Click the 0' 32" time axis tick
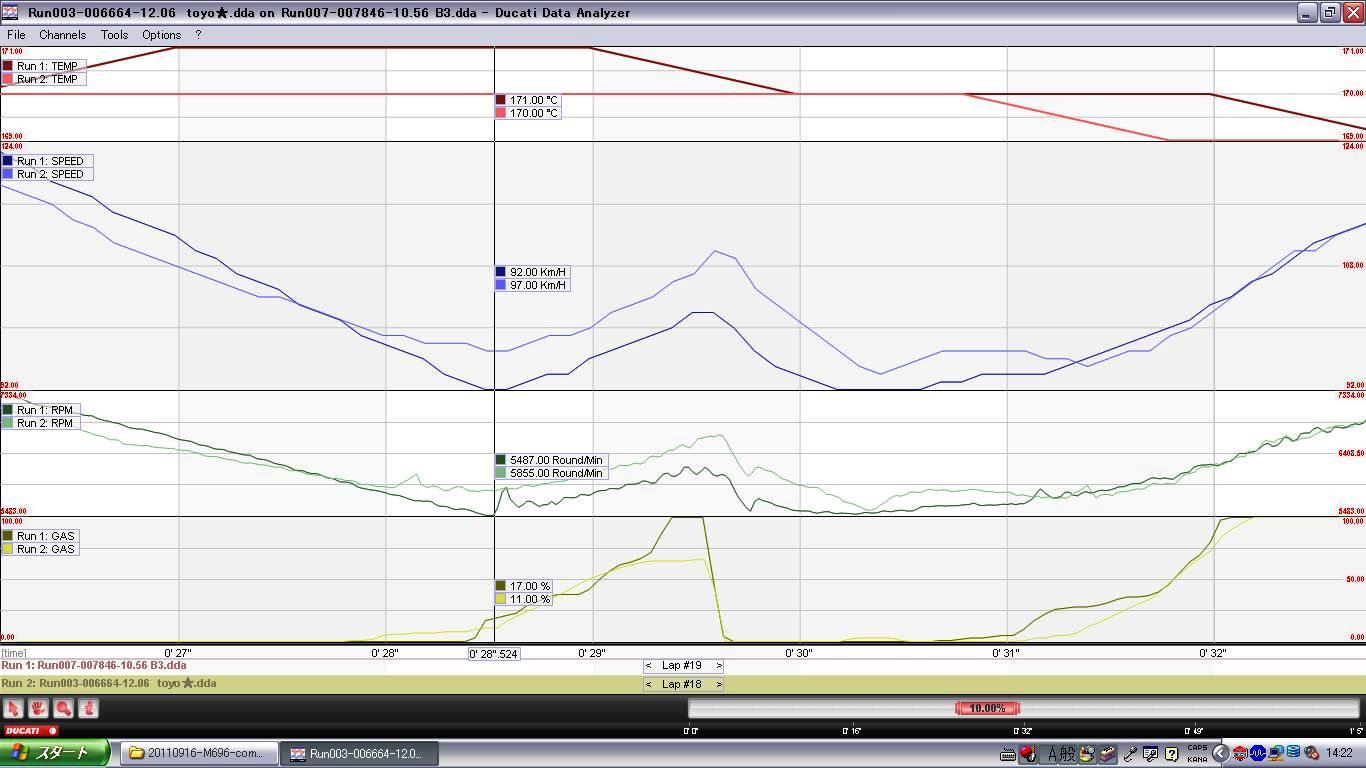 coord(1213,653)
